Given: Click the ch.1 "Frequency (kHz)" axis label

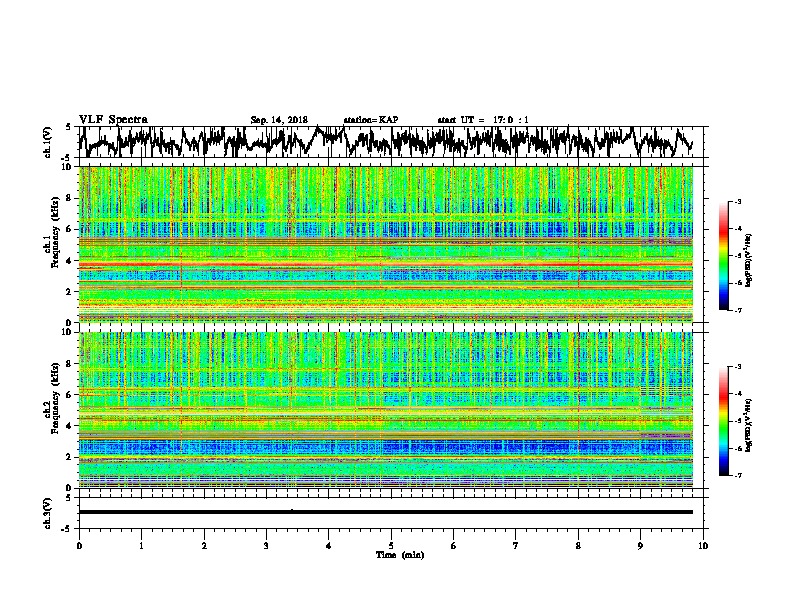Looking at the screenshot, I should pyautogui.click(x=55, y=232).
